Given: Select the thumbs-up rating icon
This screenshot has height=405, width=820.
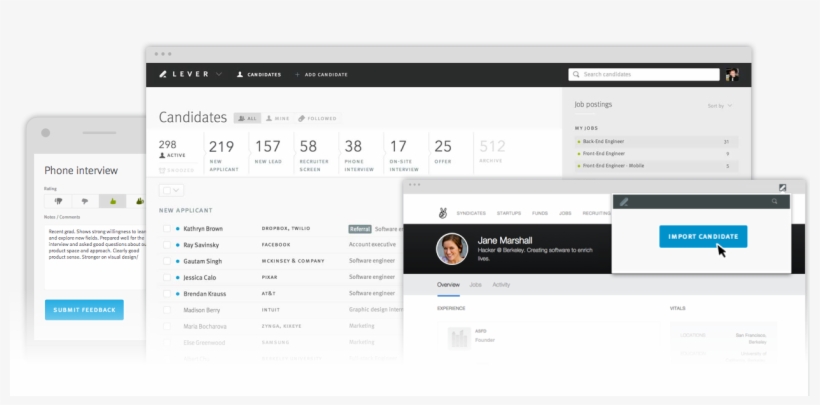Looking at the screenshot, I should tap(112, 201).
